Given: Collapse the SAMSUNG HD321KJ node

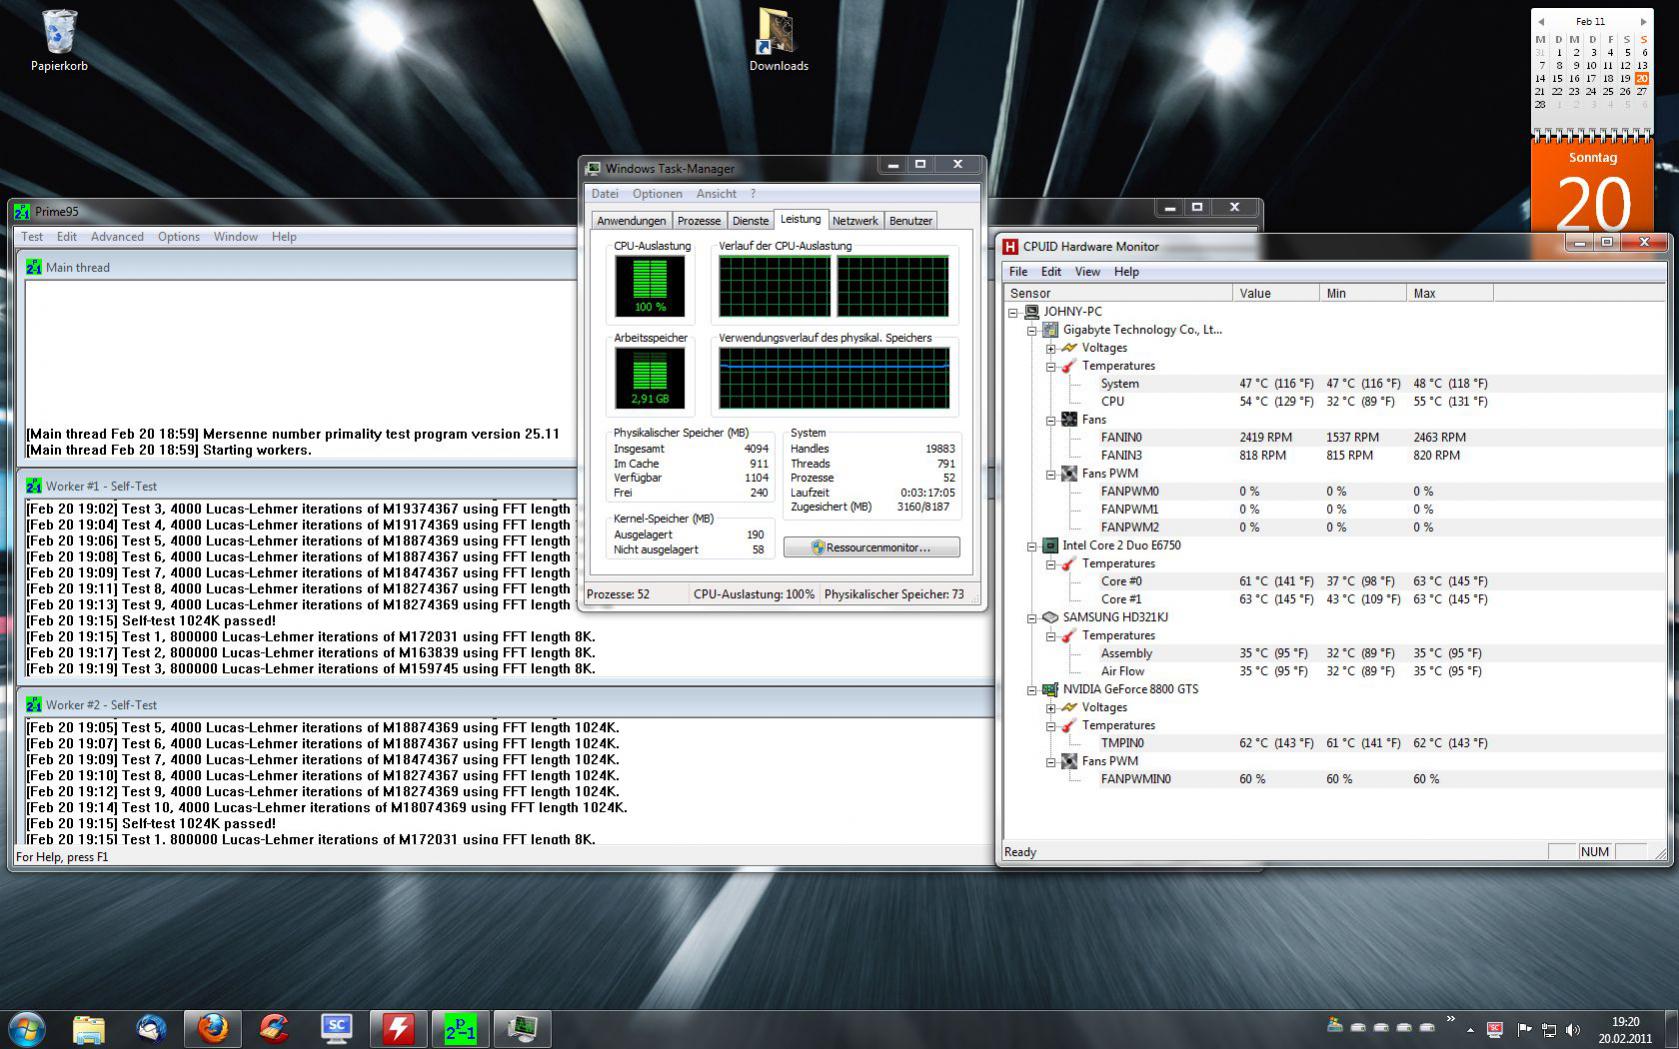Looking at the screenshot, I should click(x=1031, y=618).
